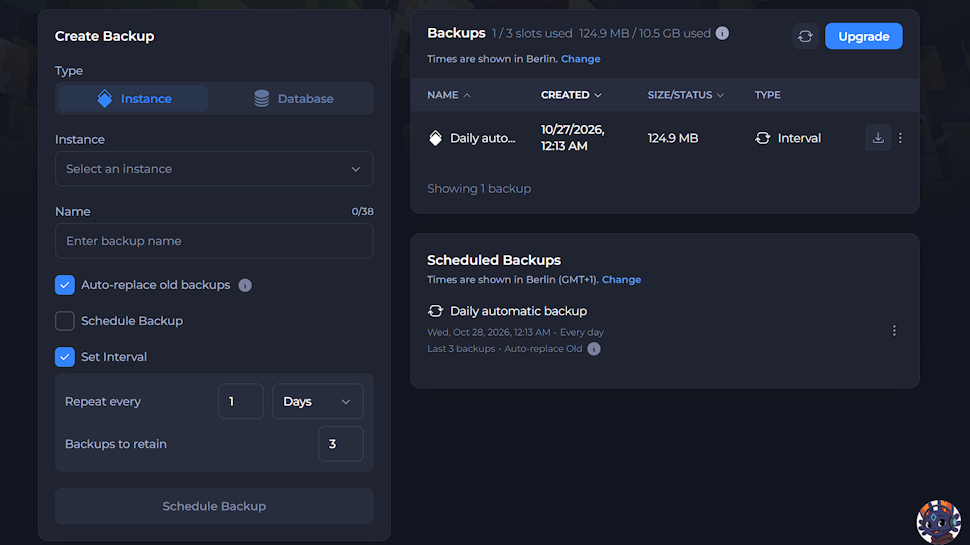Download the Daily auto backup

[x=878, y=138]
